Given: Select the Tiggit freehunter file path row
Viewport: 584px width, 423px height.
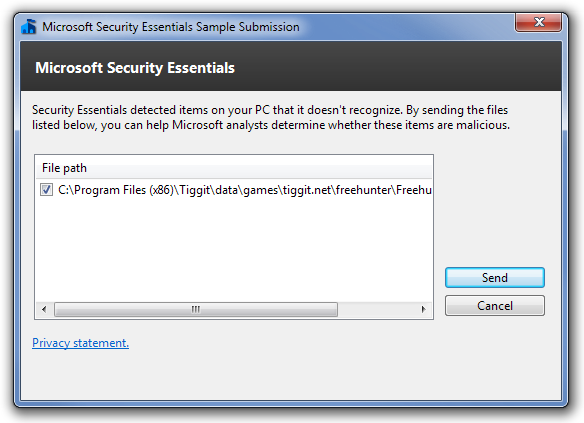Looking at the screenshot, I should pos(234,190).
